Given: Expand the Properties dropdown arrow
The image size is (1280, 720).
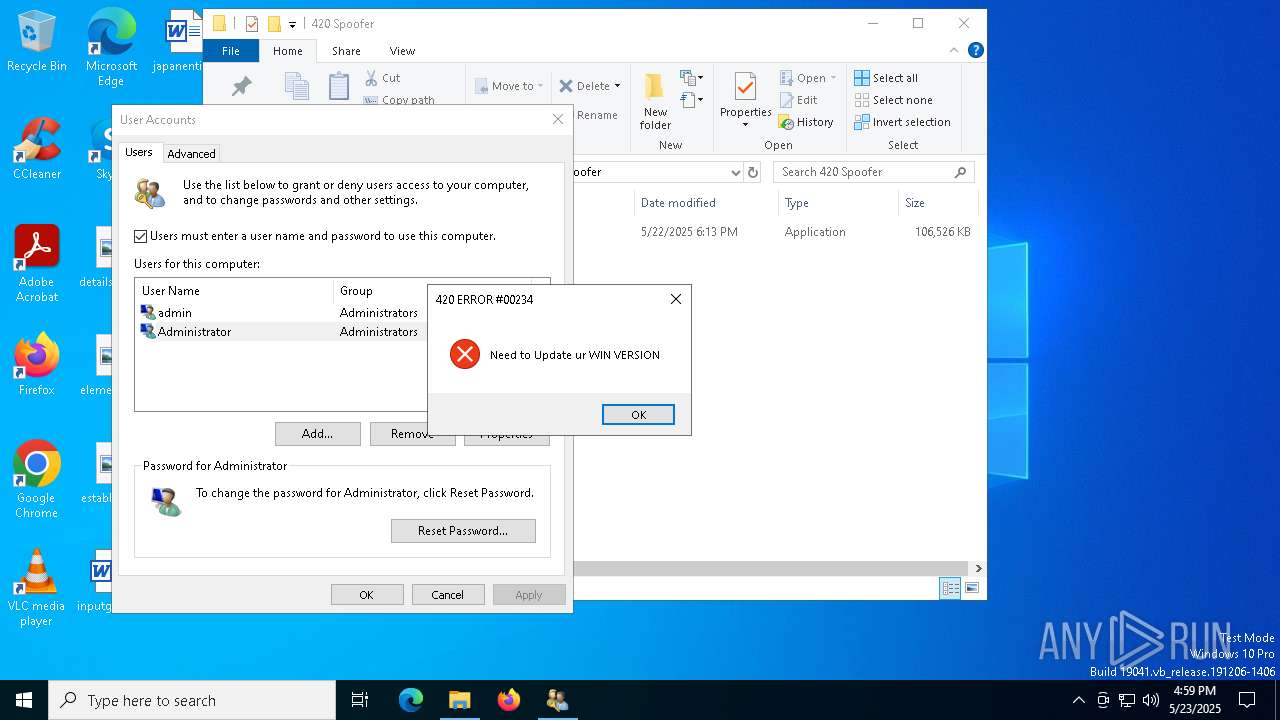Looking at the screenshot, I should (745, 125).
